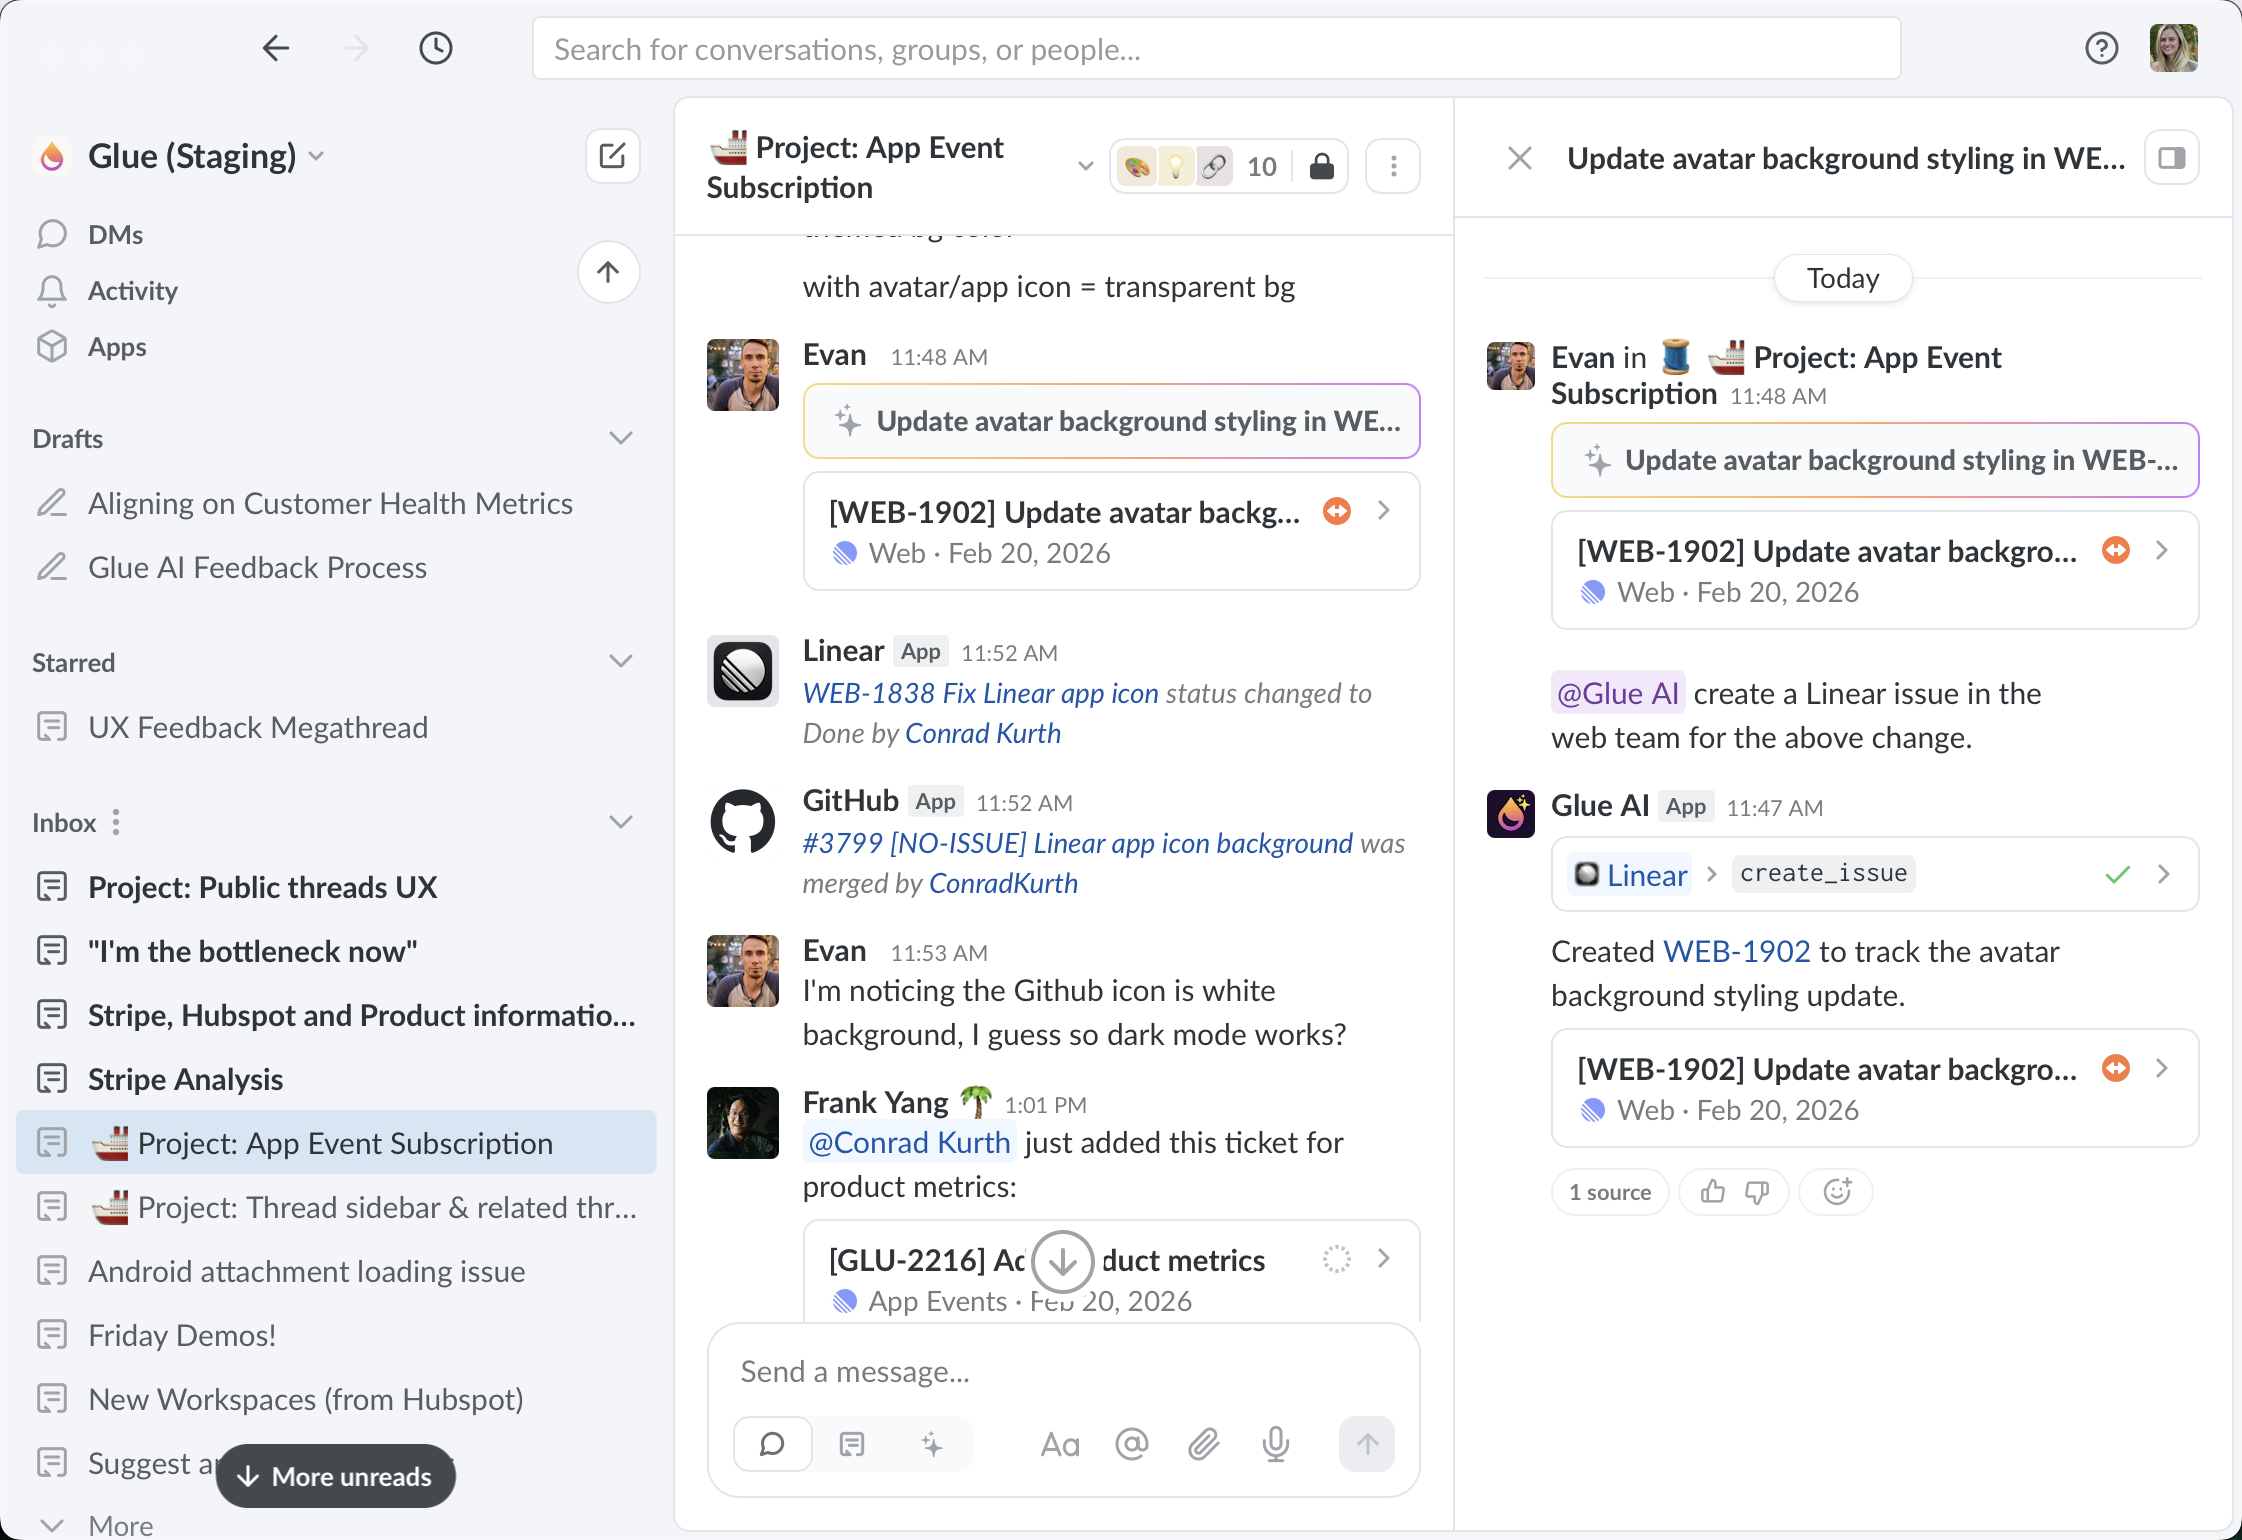
Task: Click the mention @ icon in composer
Action: click(x=1132, y=1444)
